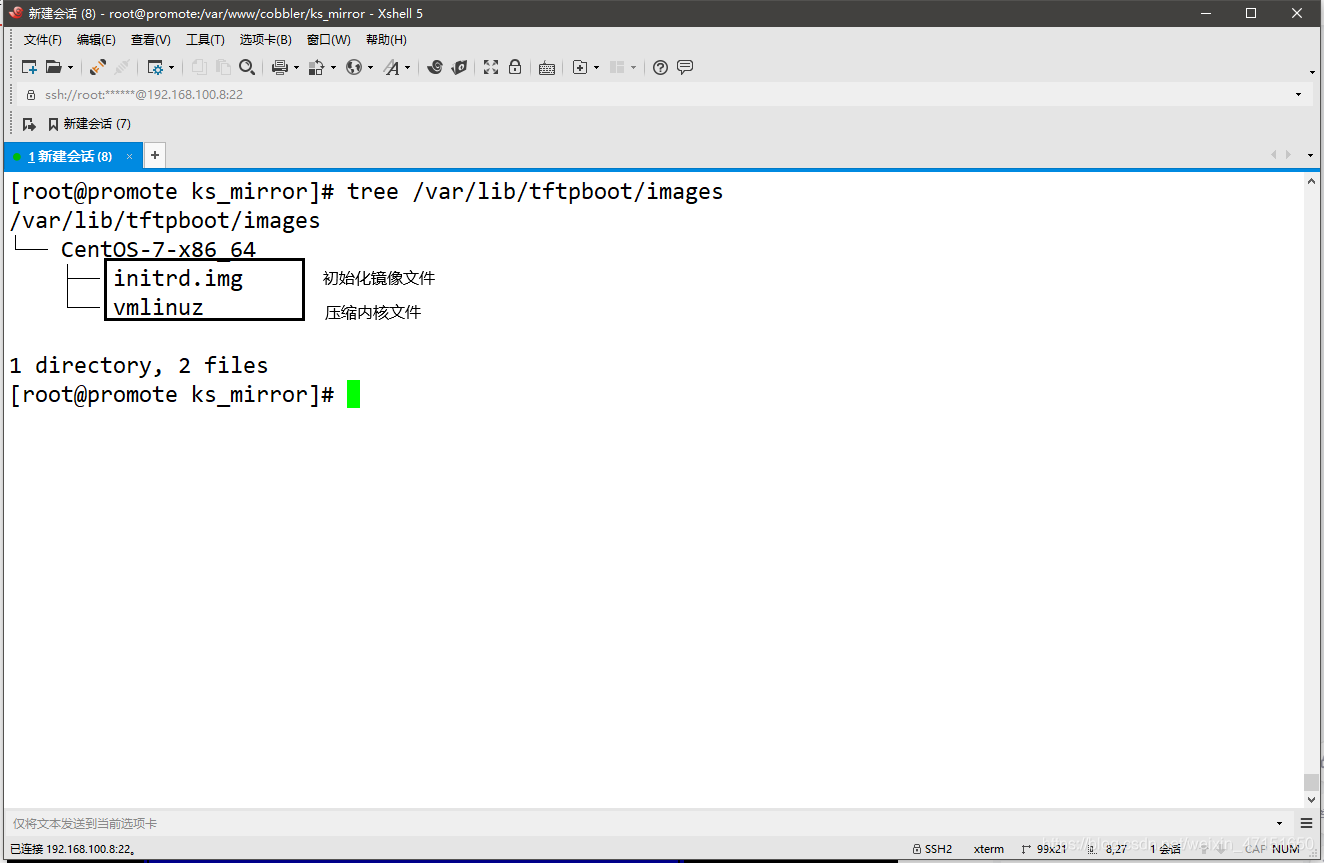The width and height of the screenshot is (1324, 863).
Task: Click NUM indicator in the status bar
Action: [1286, 849]
